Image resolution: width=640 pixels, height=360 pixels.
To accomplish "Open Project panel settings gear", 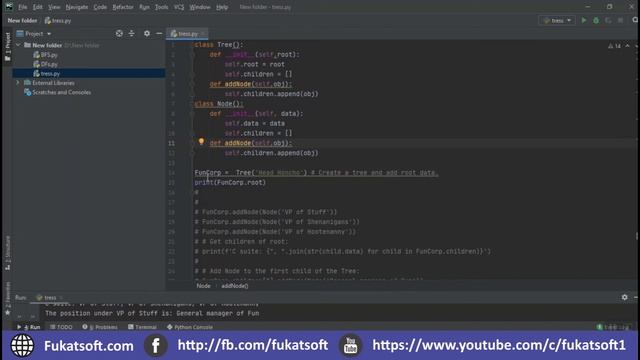I will pyautogui.click(x=147, y=33).
